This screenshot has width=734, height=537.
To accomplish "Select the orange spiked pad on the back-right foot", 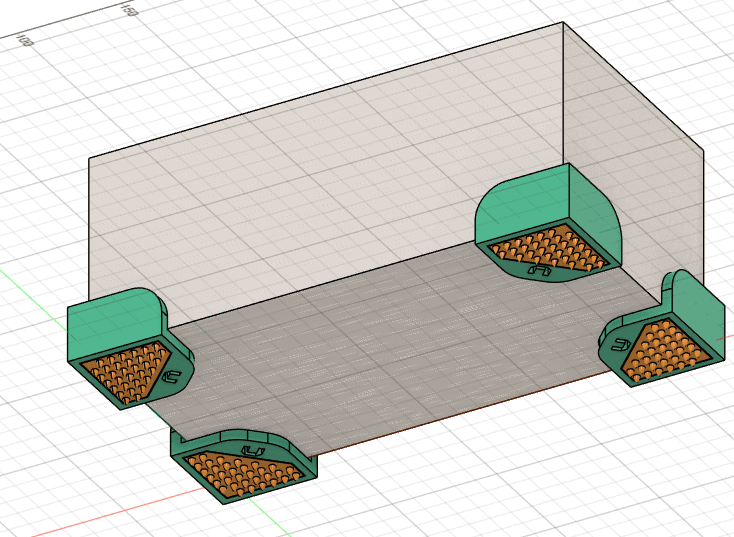I will click(x=545, y=248).
